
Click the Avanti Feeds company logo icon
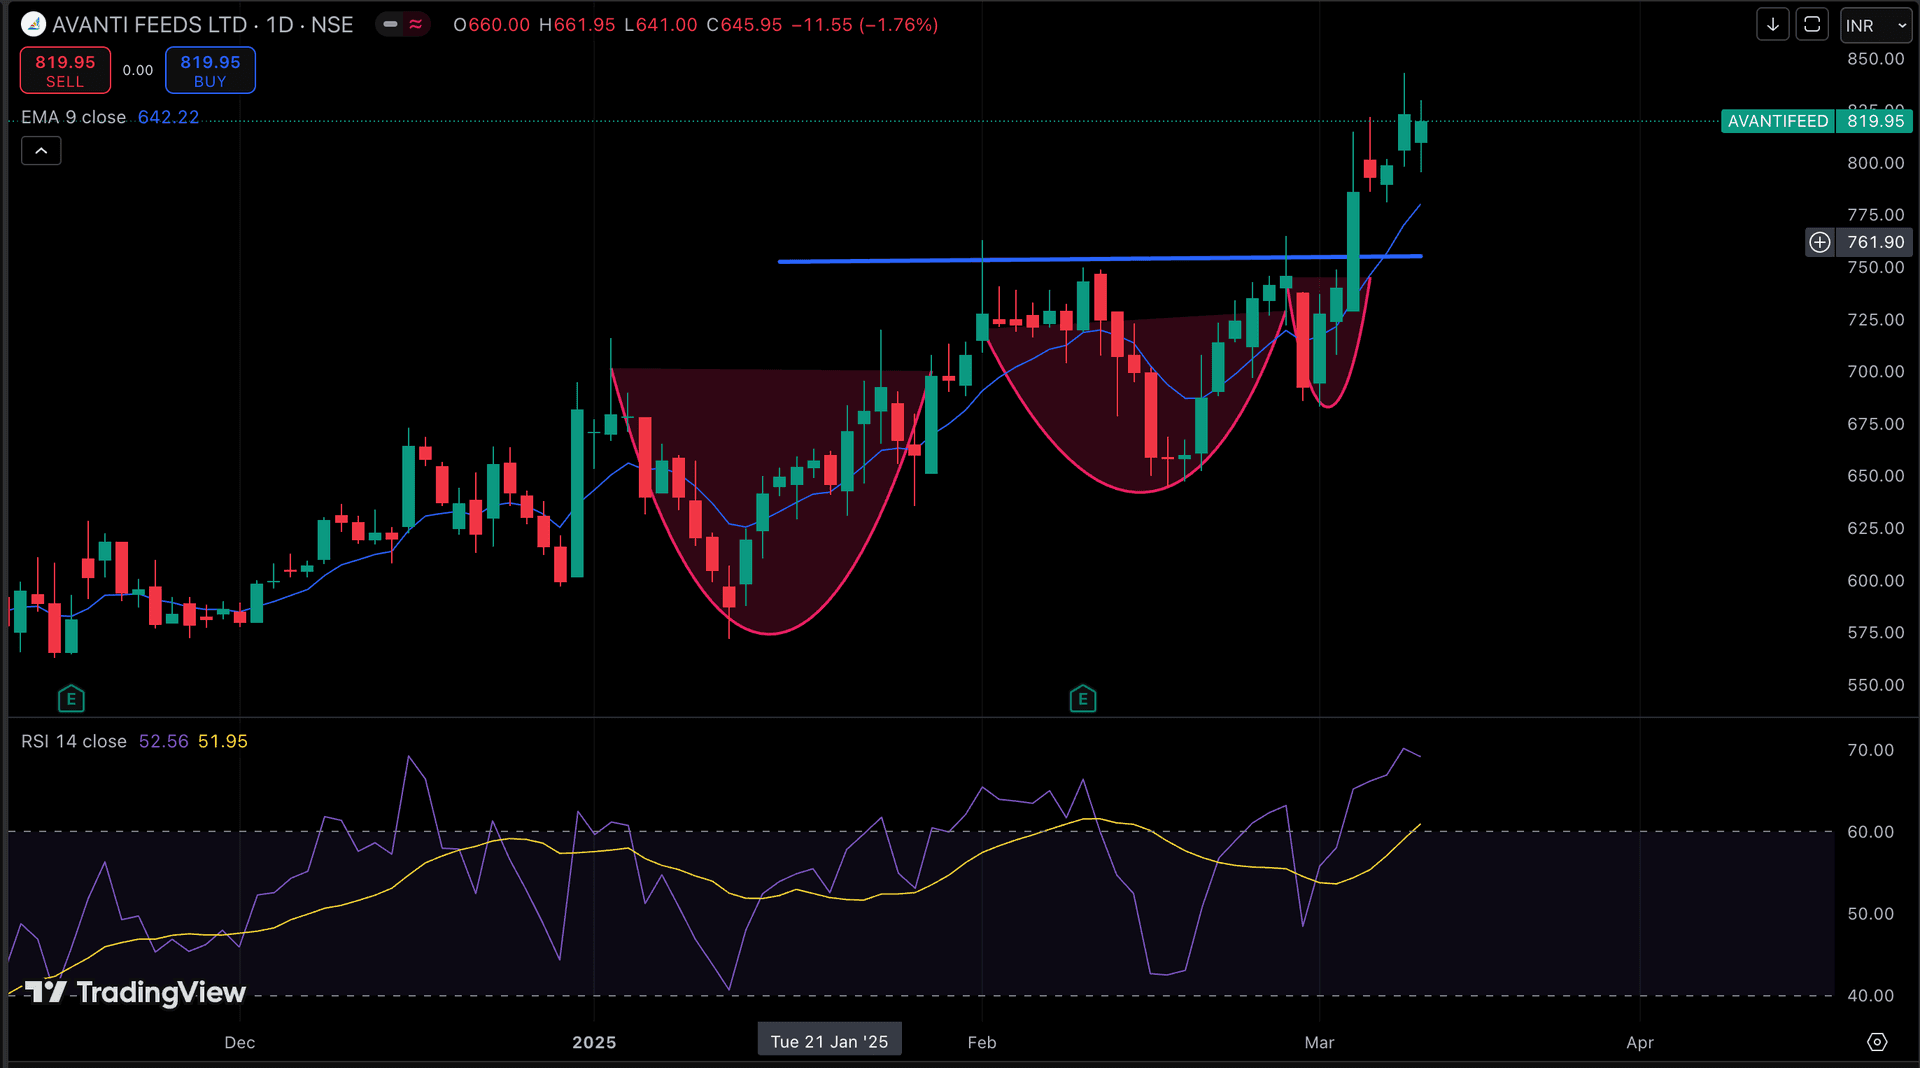point(33,24)
